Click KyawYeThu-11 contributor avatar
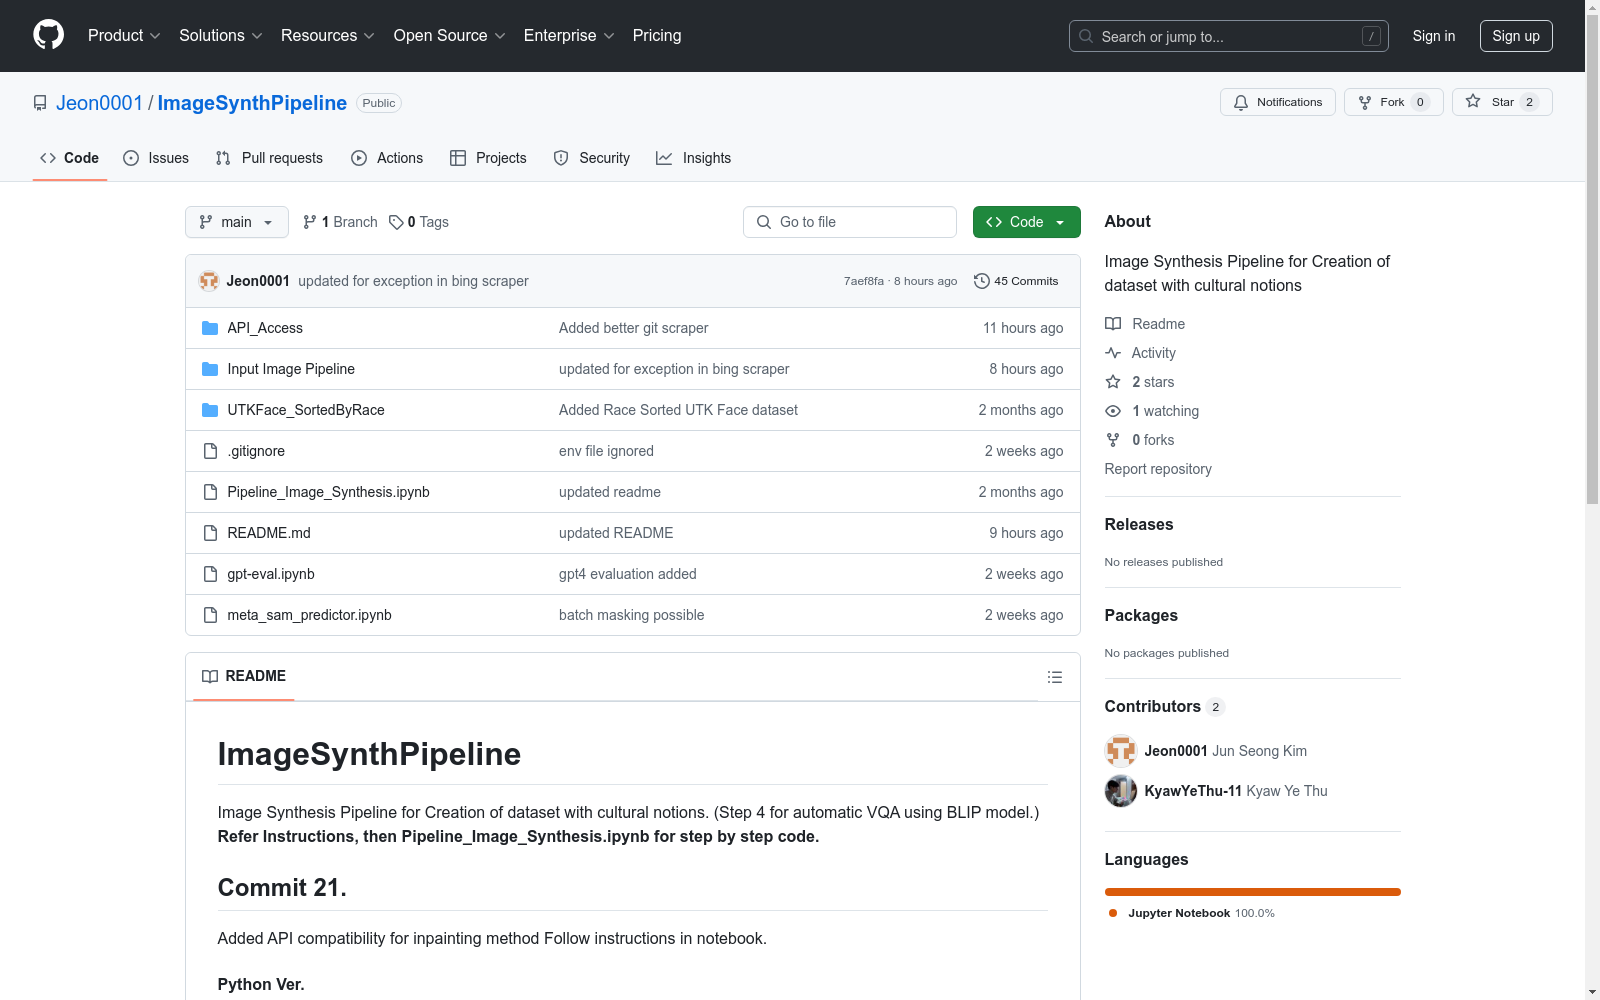Viewport: 1600px width, 1000px height. pyautogui.click(x=1121, y=791)
